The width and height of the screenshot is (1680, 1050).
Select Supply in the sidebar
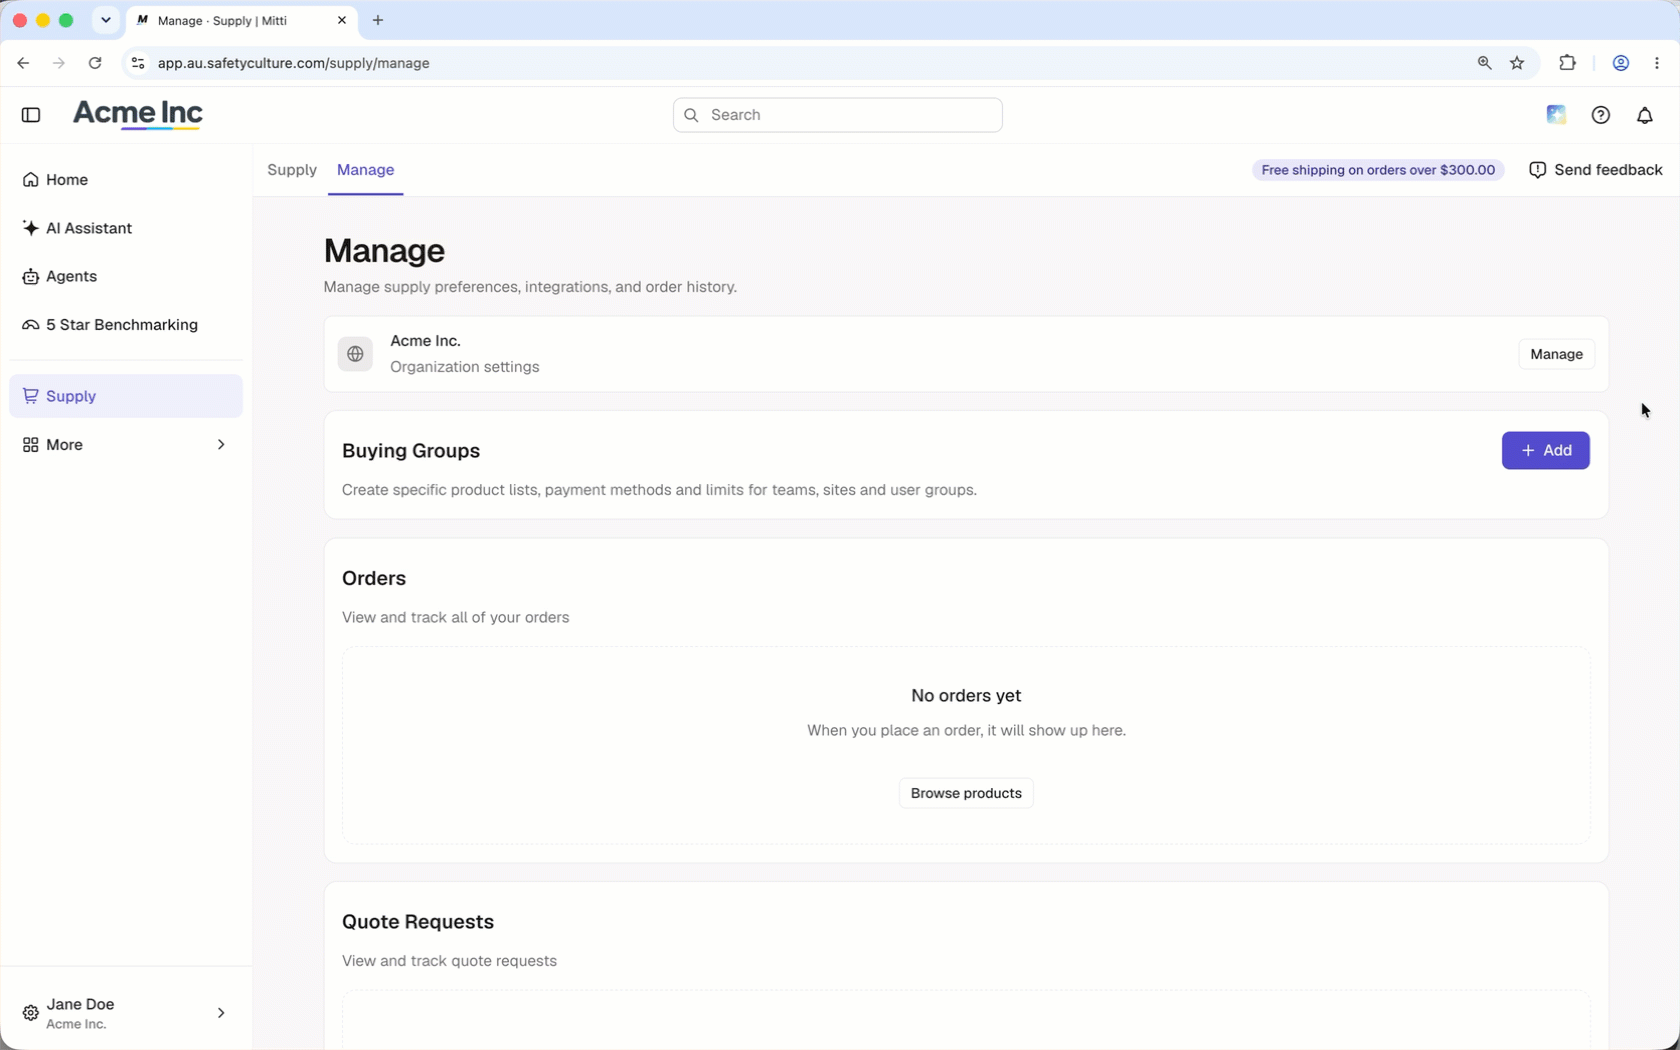coord(126,396)
